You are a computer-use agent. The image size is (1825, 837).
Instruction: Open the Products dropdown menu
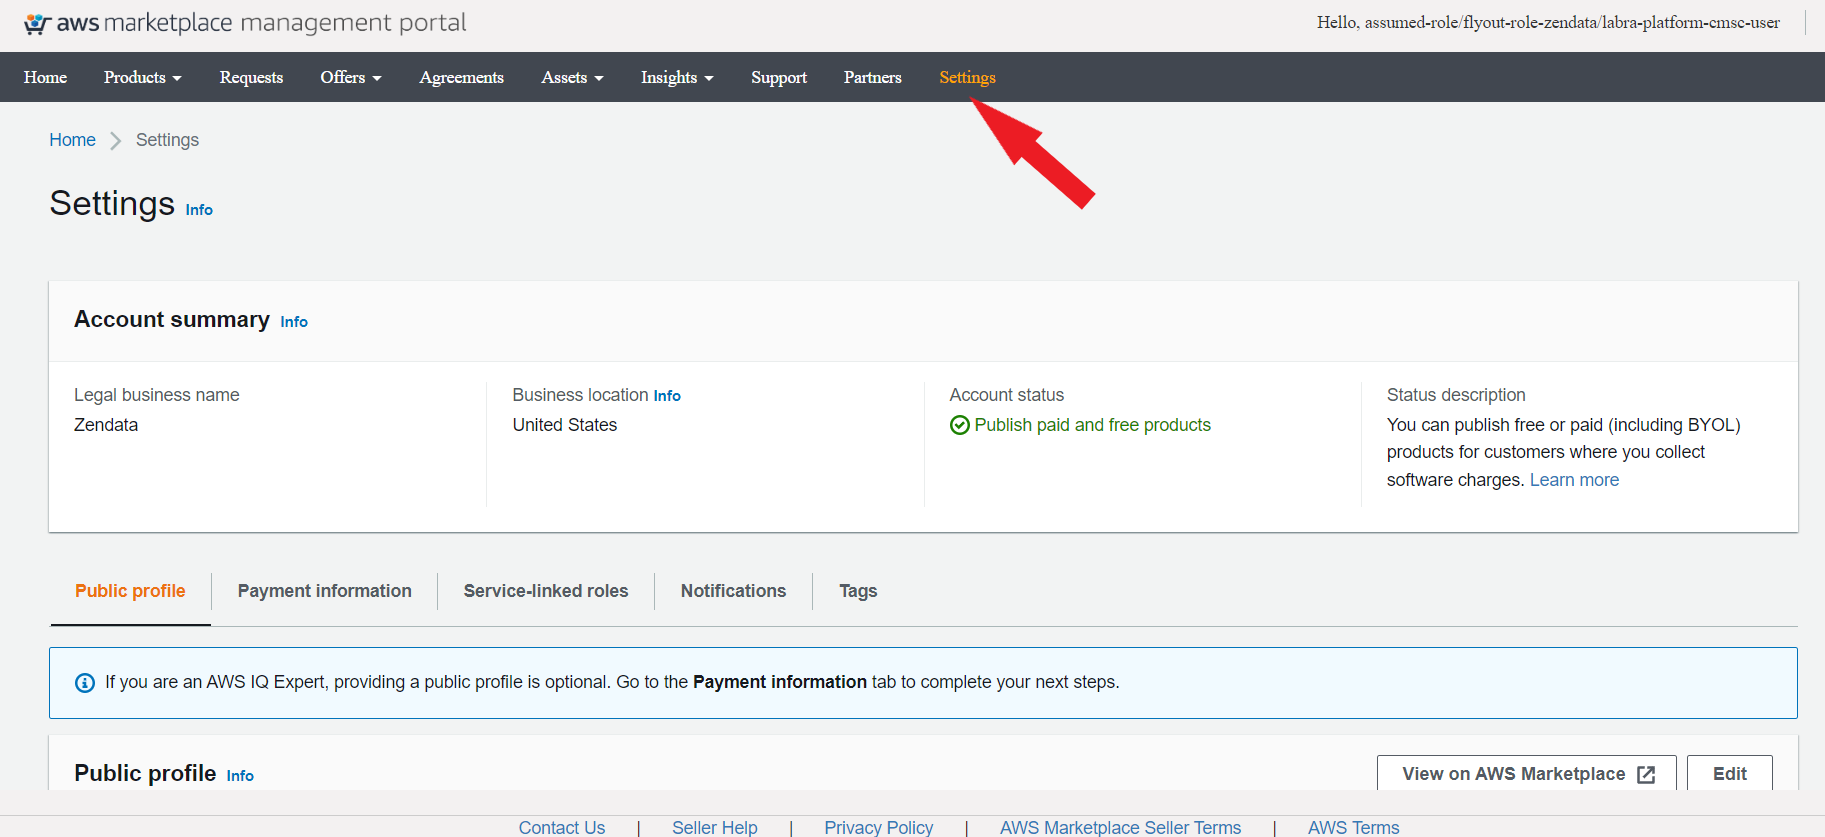143,77
